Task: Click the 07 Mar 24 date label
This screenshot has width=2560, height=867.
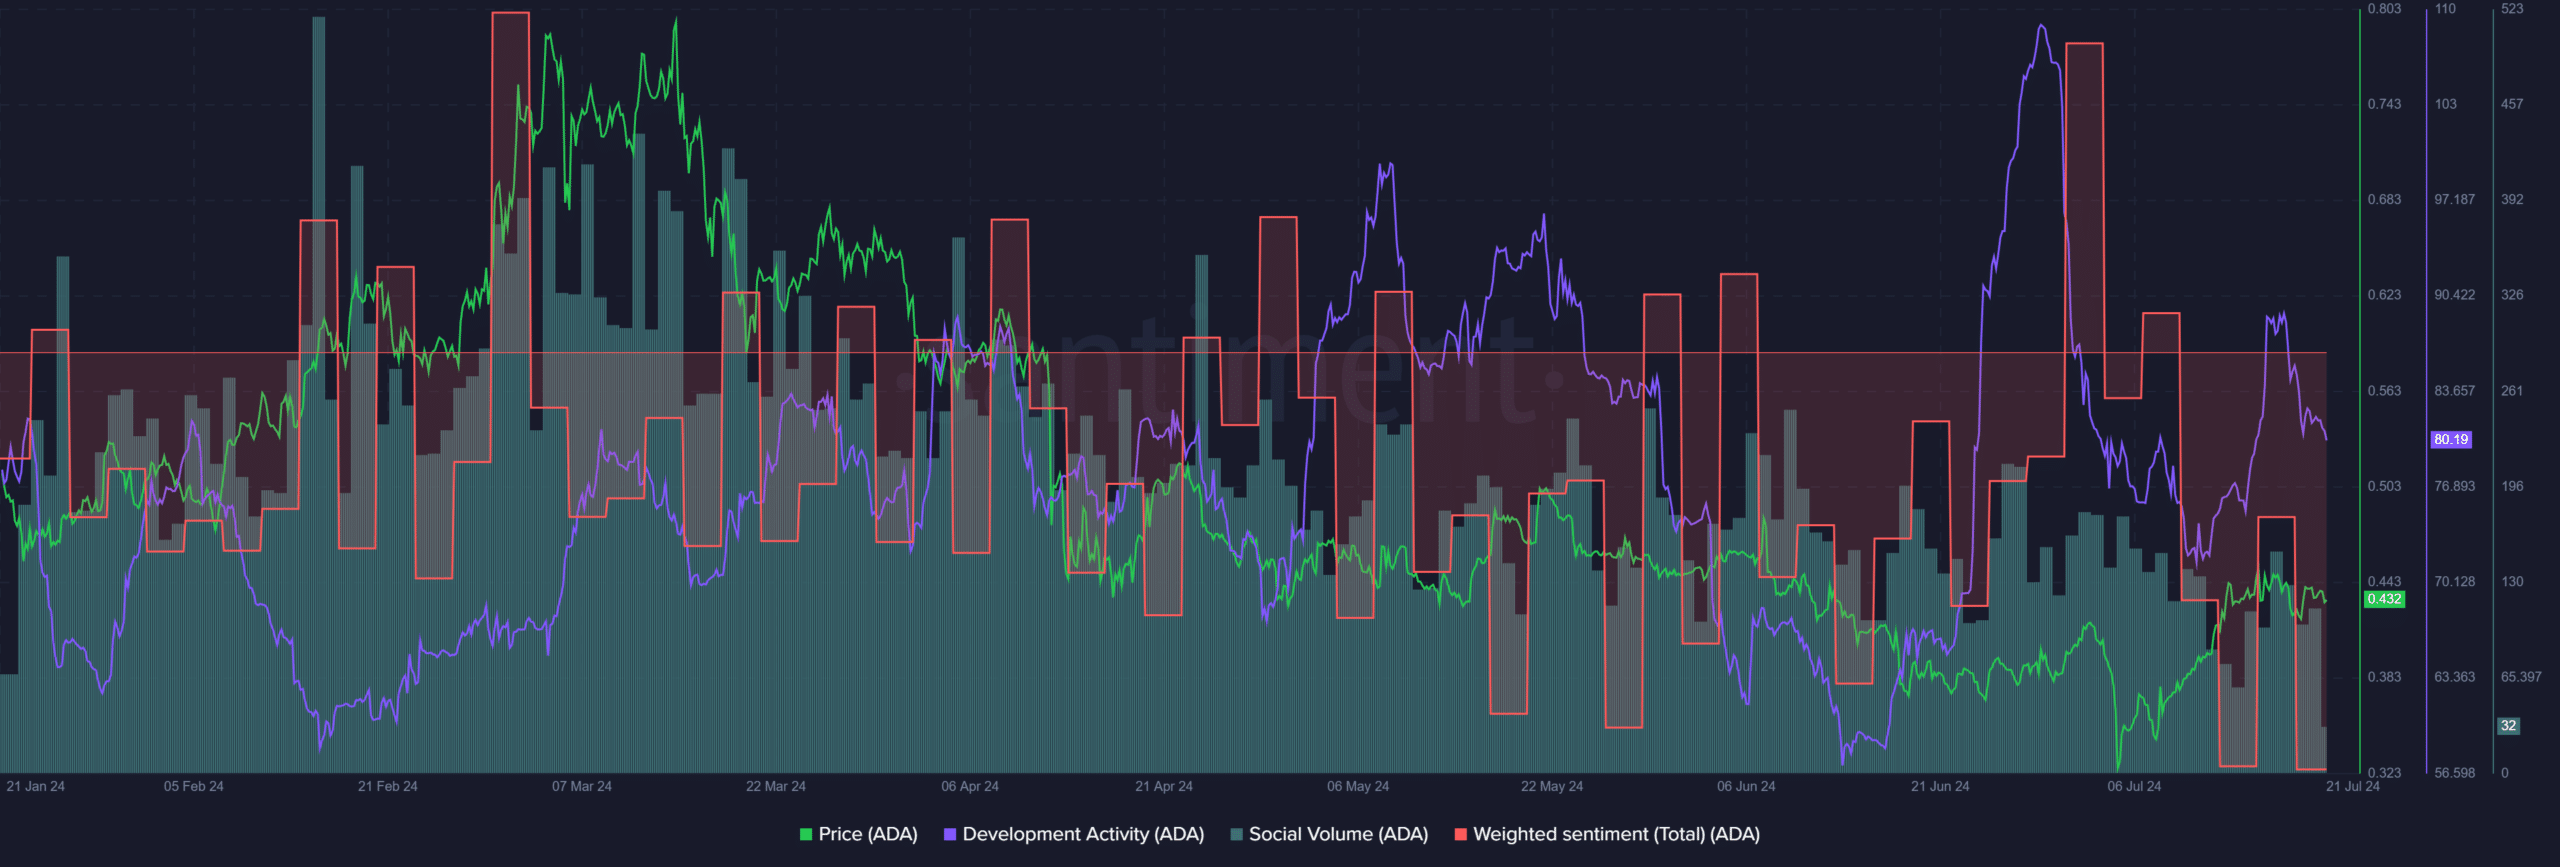Action: [x=582, y=786]
